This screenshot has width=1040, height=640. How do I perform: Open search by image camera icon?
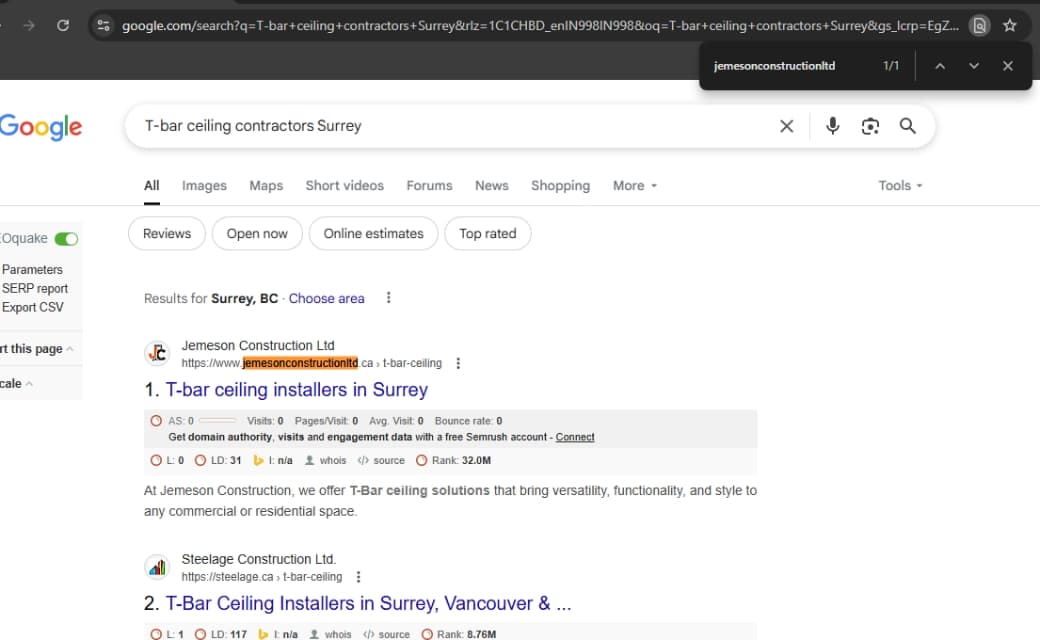[x=870, y=126]
